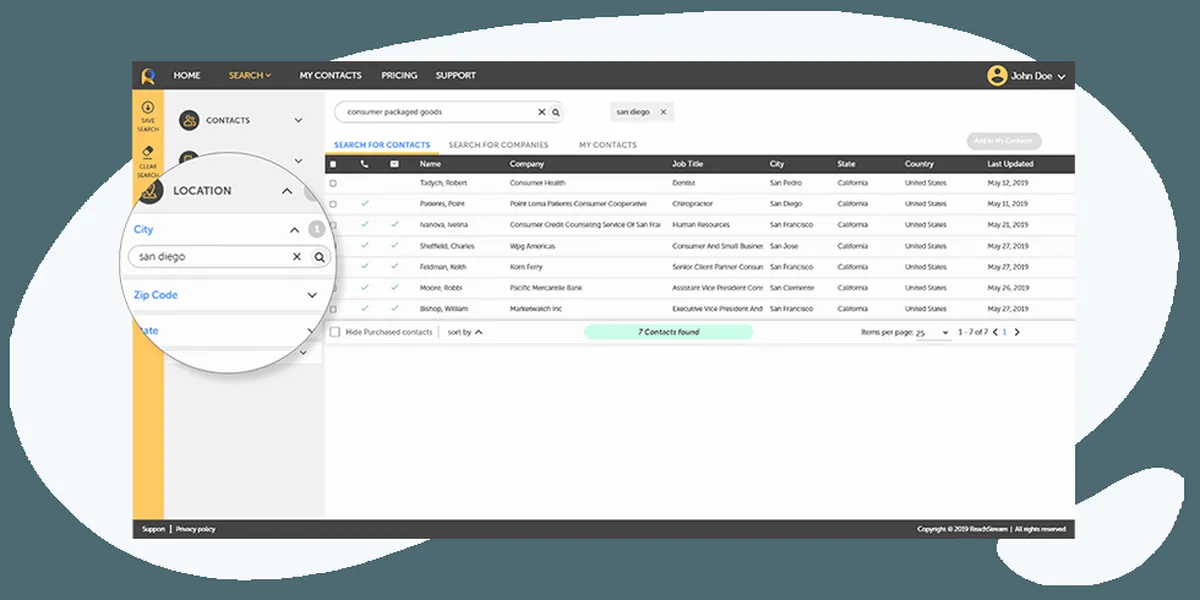Click the Add to My Contacts button

click(x=1004, y=141)
